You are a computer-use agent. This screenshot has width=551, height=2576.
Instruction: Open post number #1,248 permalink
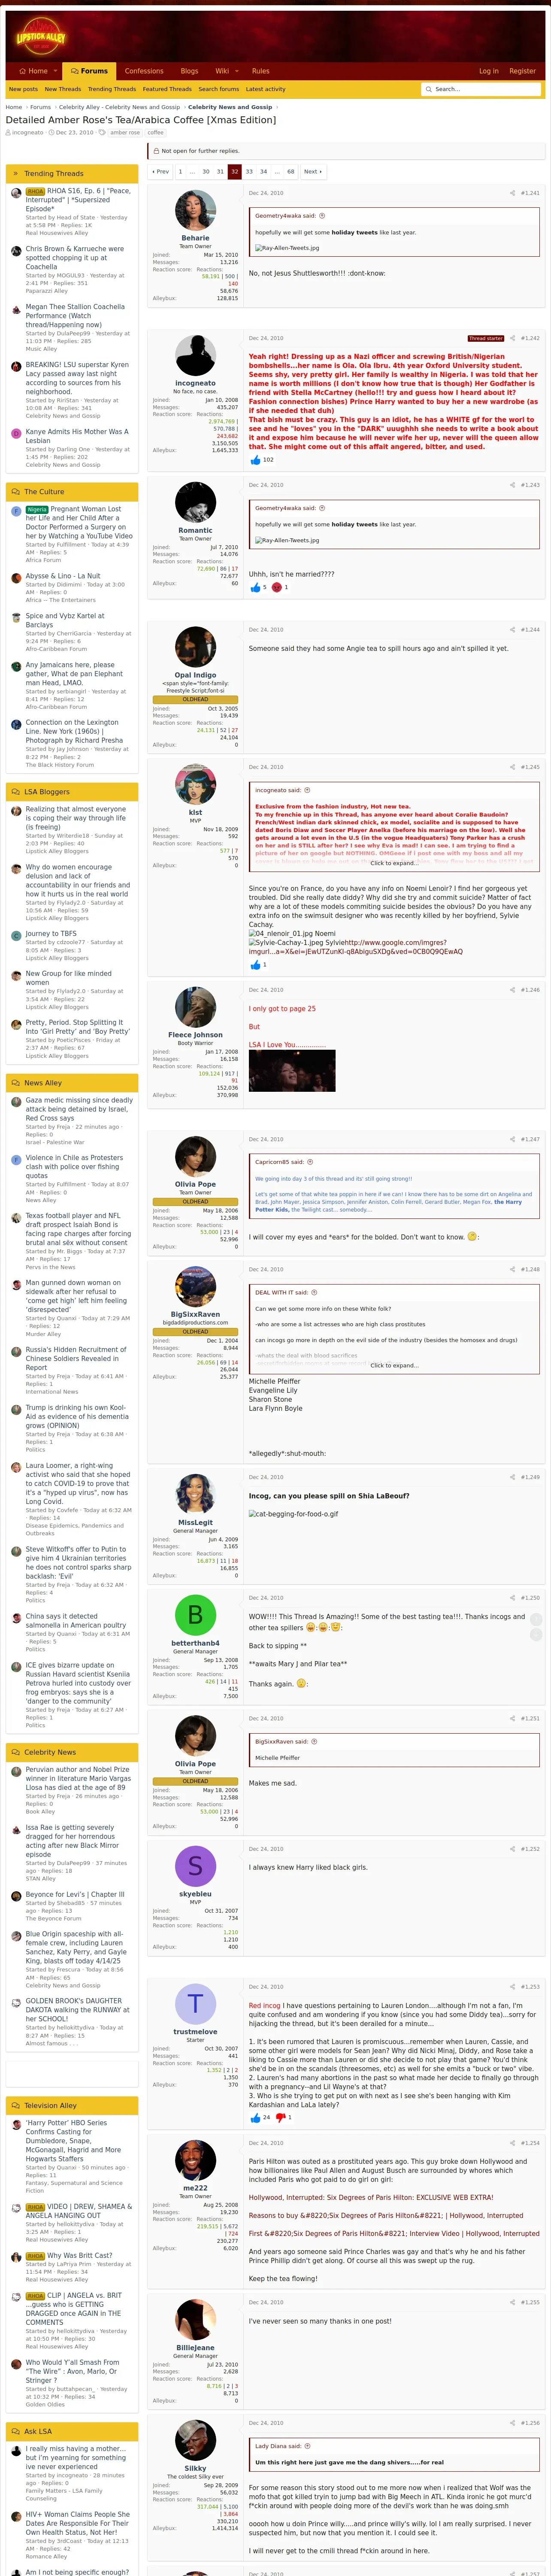click(x=530, y=1269)
